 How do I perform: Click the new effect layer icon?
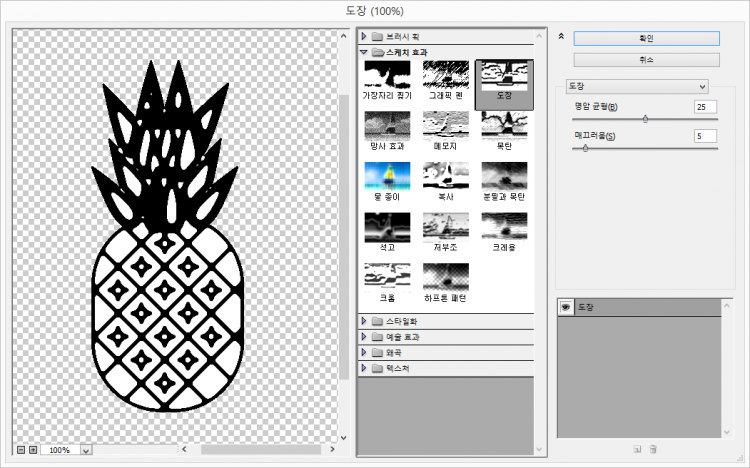pyautogui.click(x=636, y=449)
